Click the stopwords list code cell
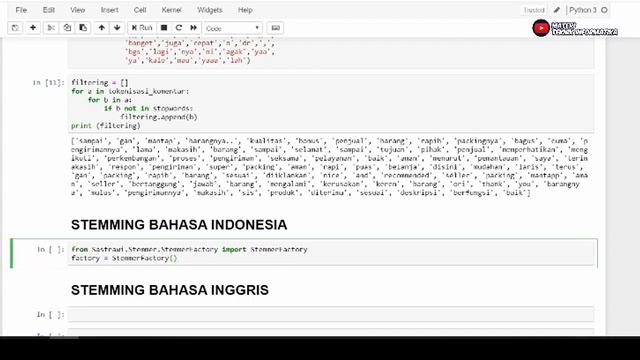Image resolution: width=640 pixels, height=360 pixels. pos(331,53)
